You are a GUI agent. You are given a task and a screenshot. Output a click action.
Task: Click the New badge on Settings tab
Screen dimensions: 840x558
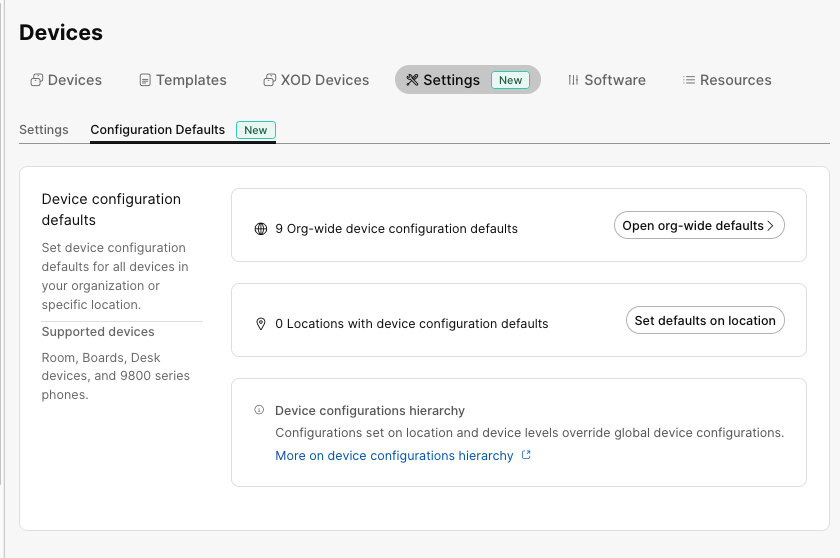(x=510, y=80)
